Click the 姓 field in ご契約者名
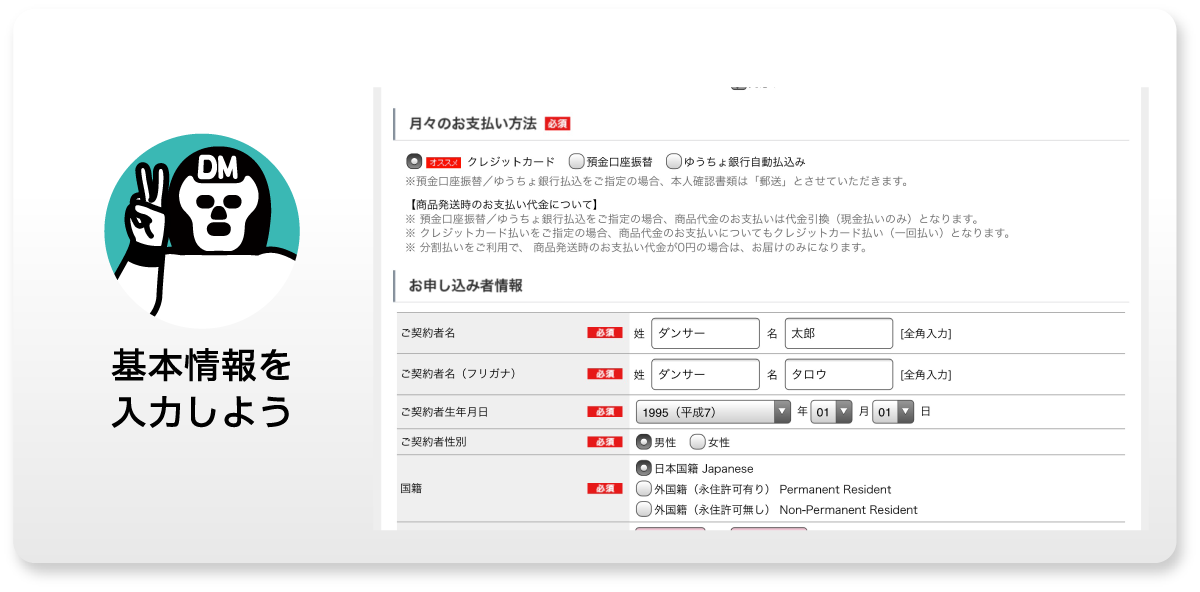The height and width of the screenshot is (592, 1200). [705, 334]
